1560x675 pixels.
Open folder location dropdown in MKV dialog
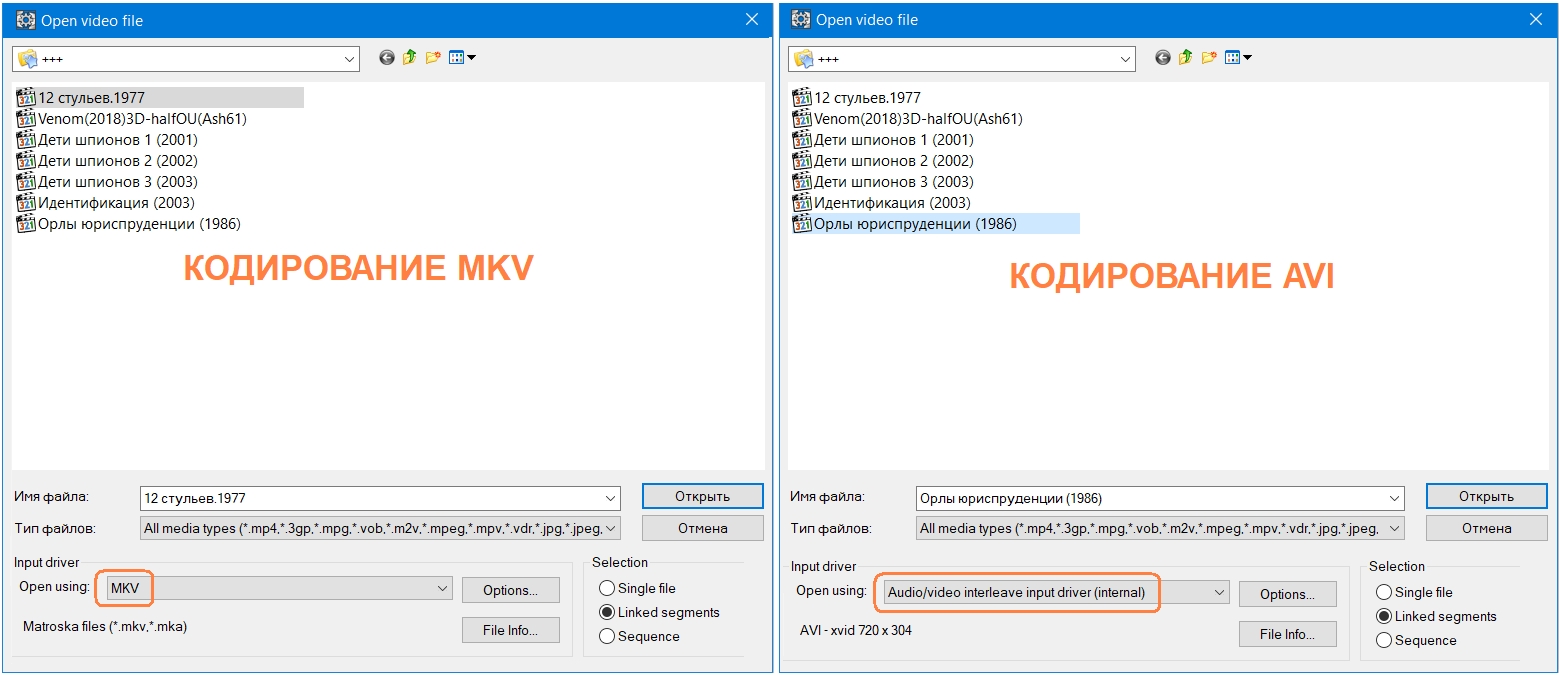(350, 59)
